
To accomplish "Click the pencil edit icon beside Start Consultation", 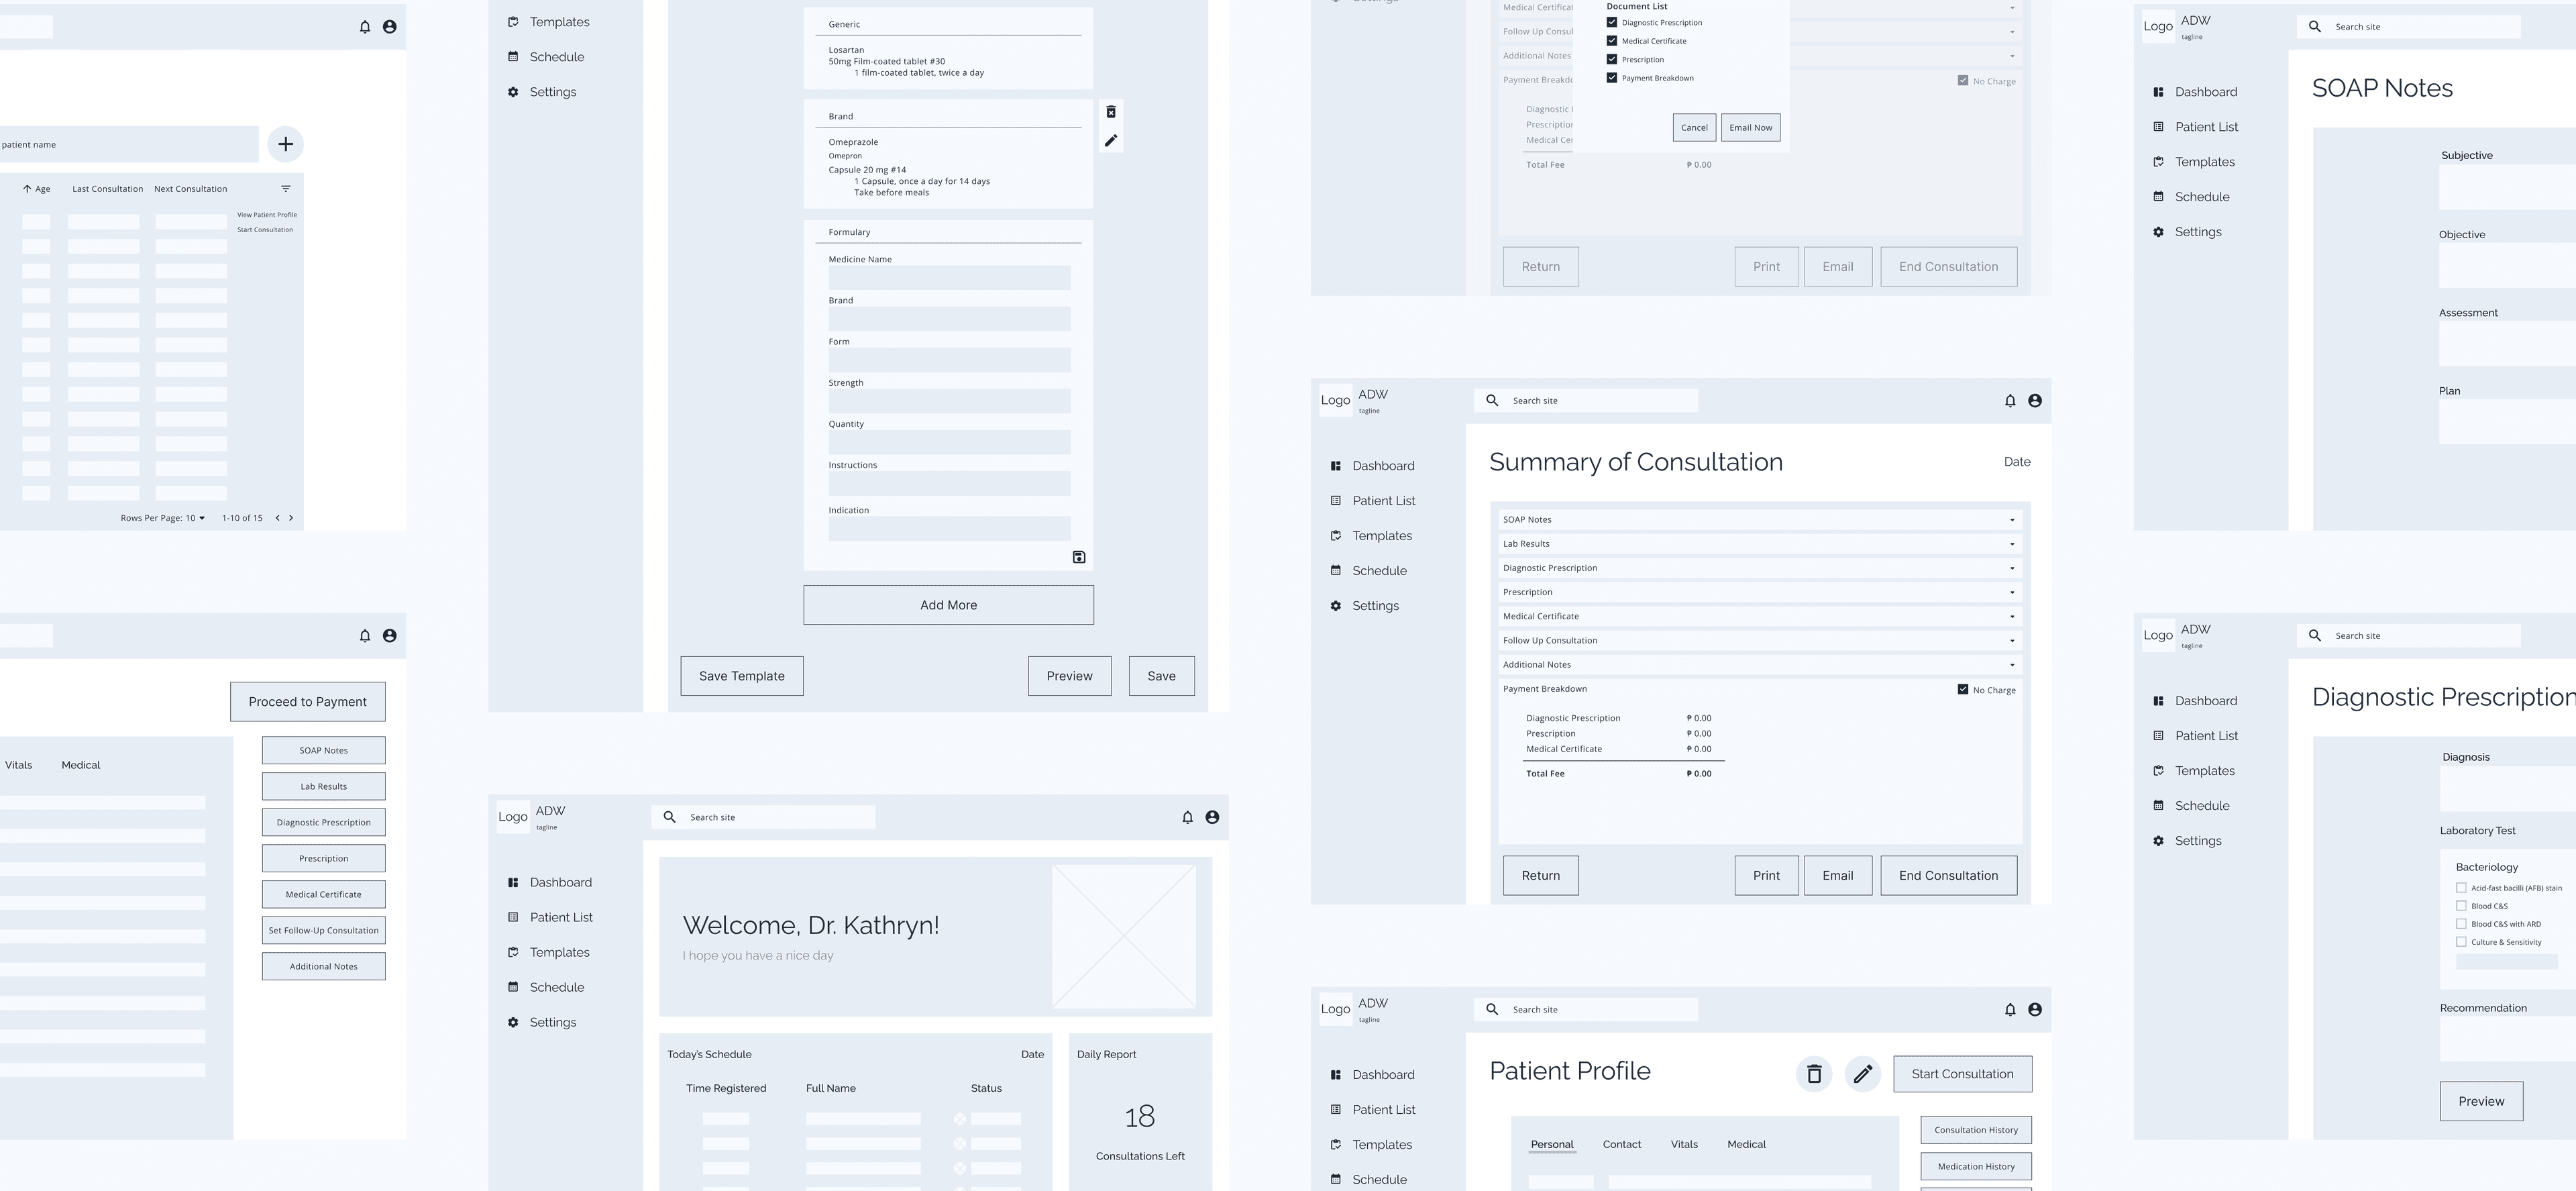I will [1863, 1074].
